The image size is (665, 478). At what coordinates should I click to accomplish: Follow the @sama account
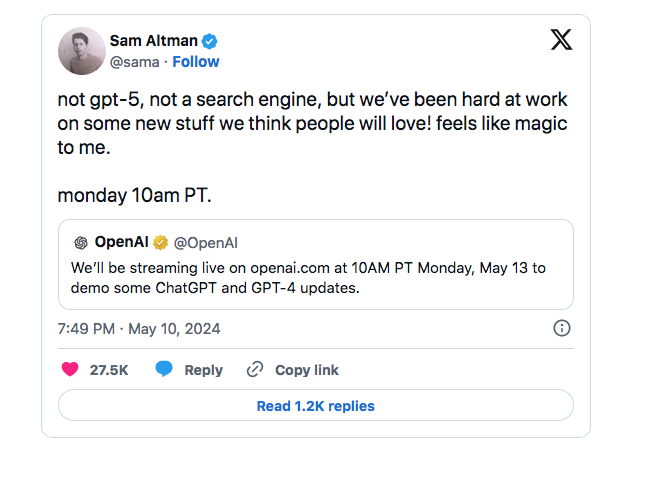tap(196, 62)
